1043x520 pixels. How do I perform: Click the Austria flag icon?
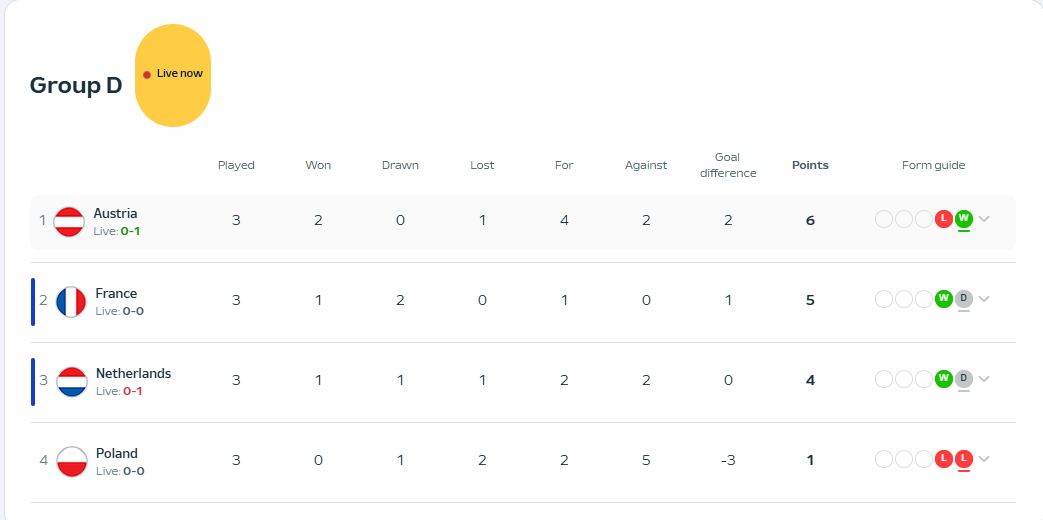(68, 221)
